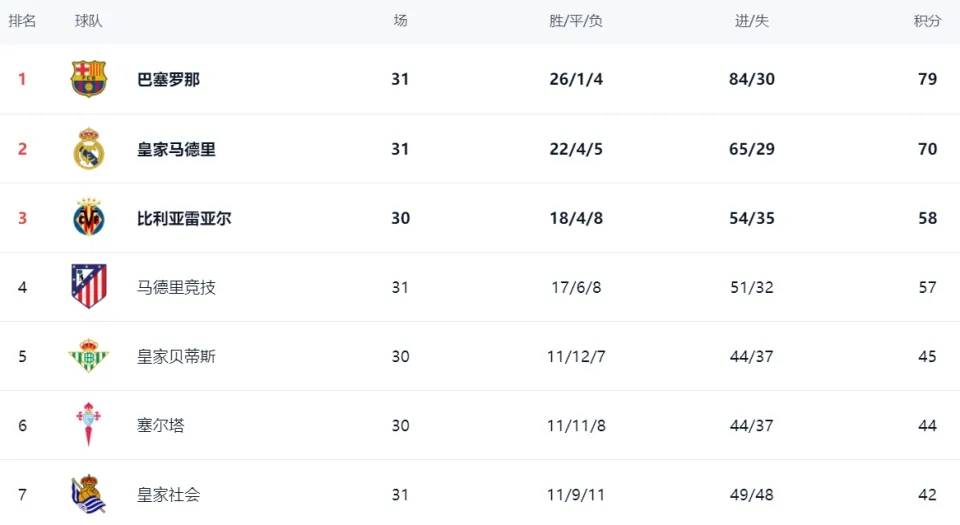960x525 pixels.
Task: Click the Real Madrid club crest
Action: pyautogui.click(x=88, y=149)
